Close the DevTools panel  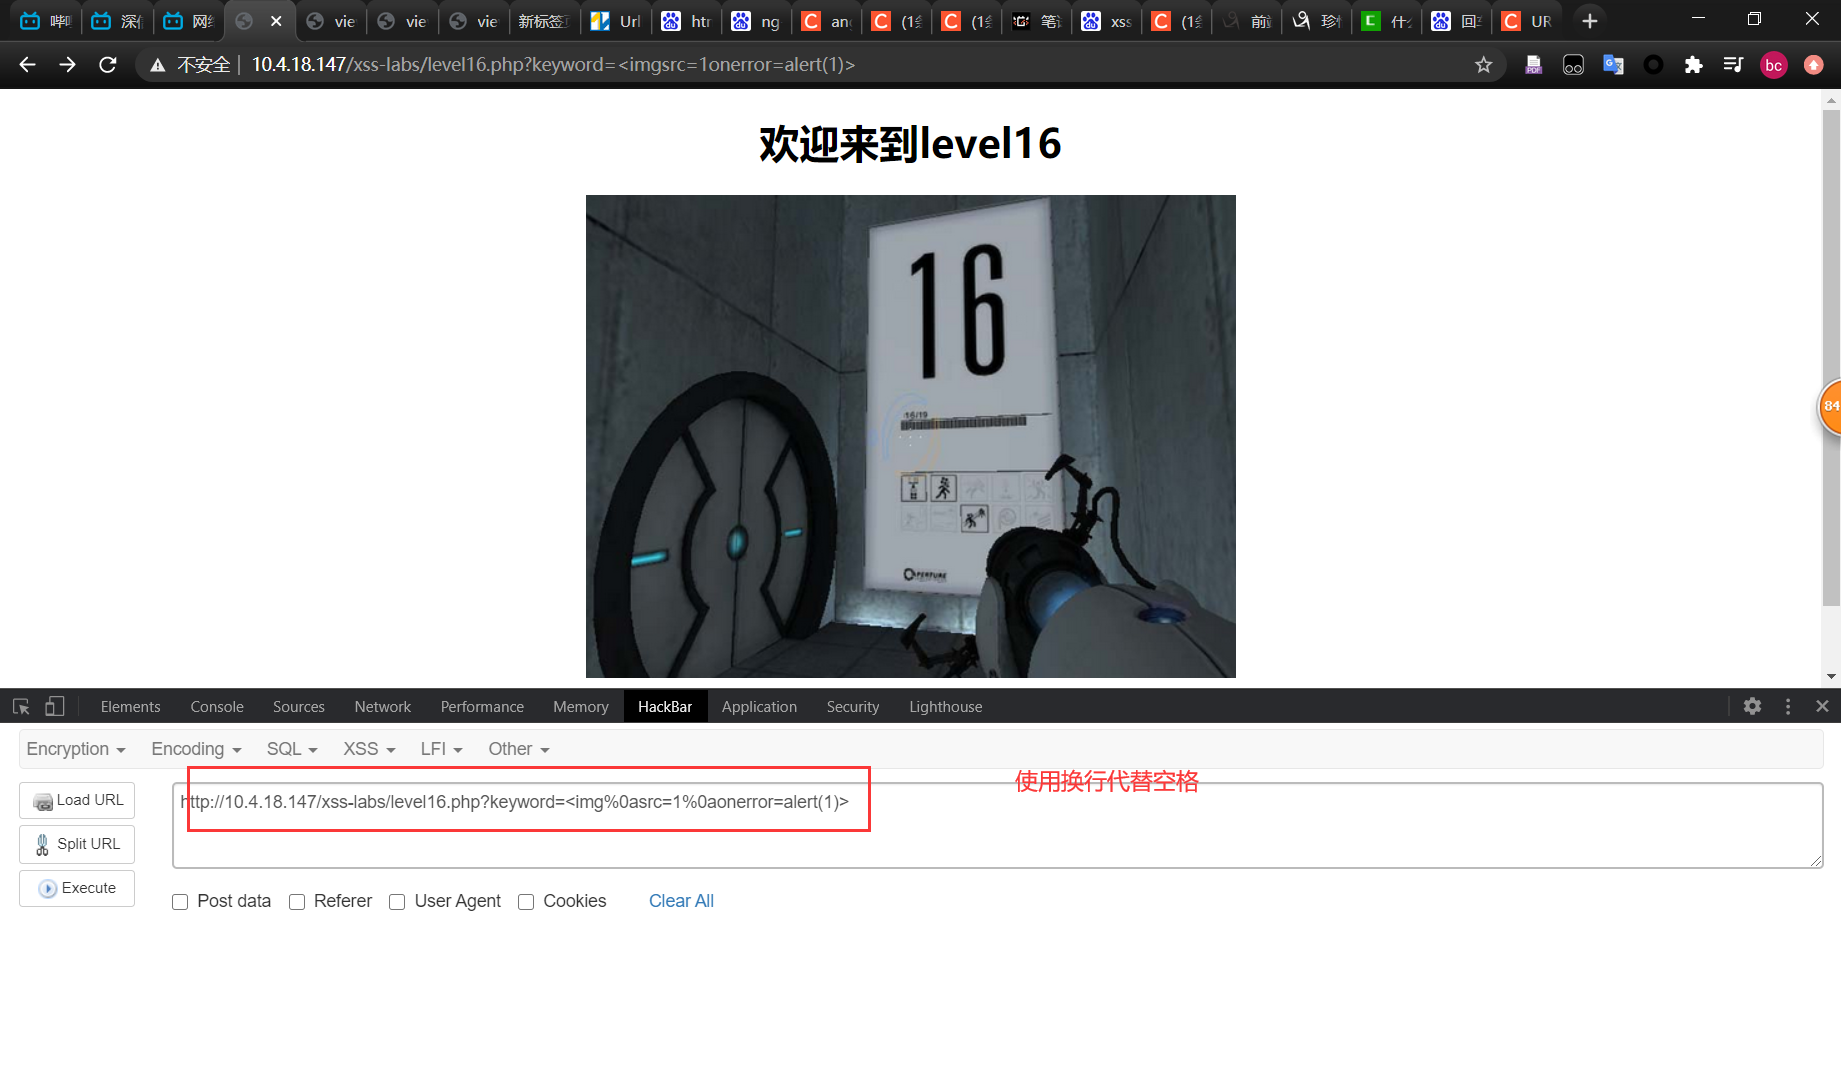(1822, 706)
